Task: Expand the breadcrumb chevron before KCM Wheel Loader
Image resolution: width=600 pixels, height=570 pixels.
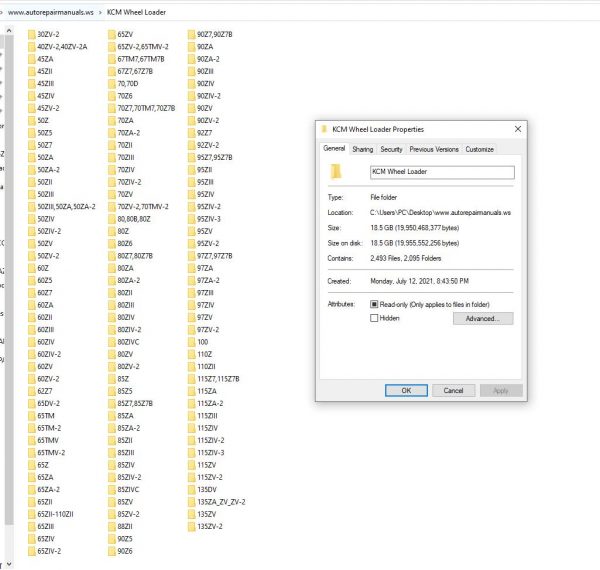Action: click(x=100, y=13)
